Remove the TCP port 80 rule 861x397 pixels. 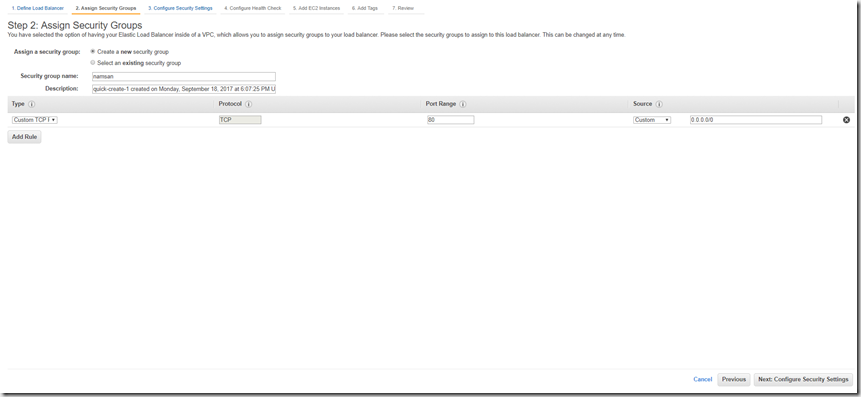point(846,120)
